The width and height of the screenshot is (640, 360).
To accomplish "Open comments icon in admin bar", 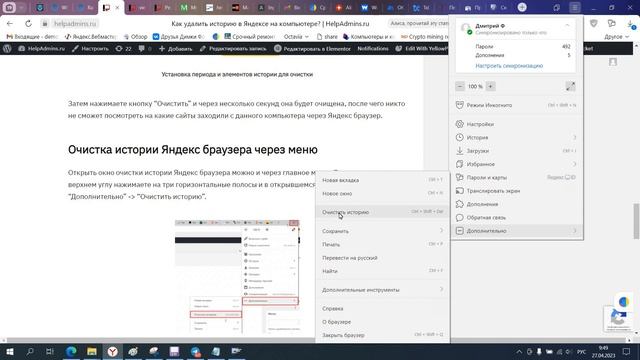I will (x=145, y=49).
